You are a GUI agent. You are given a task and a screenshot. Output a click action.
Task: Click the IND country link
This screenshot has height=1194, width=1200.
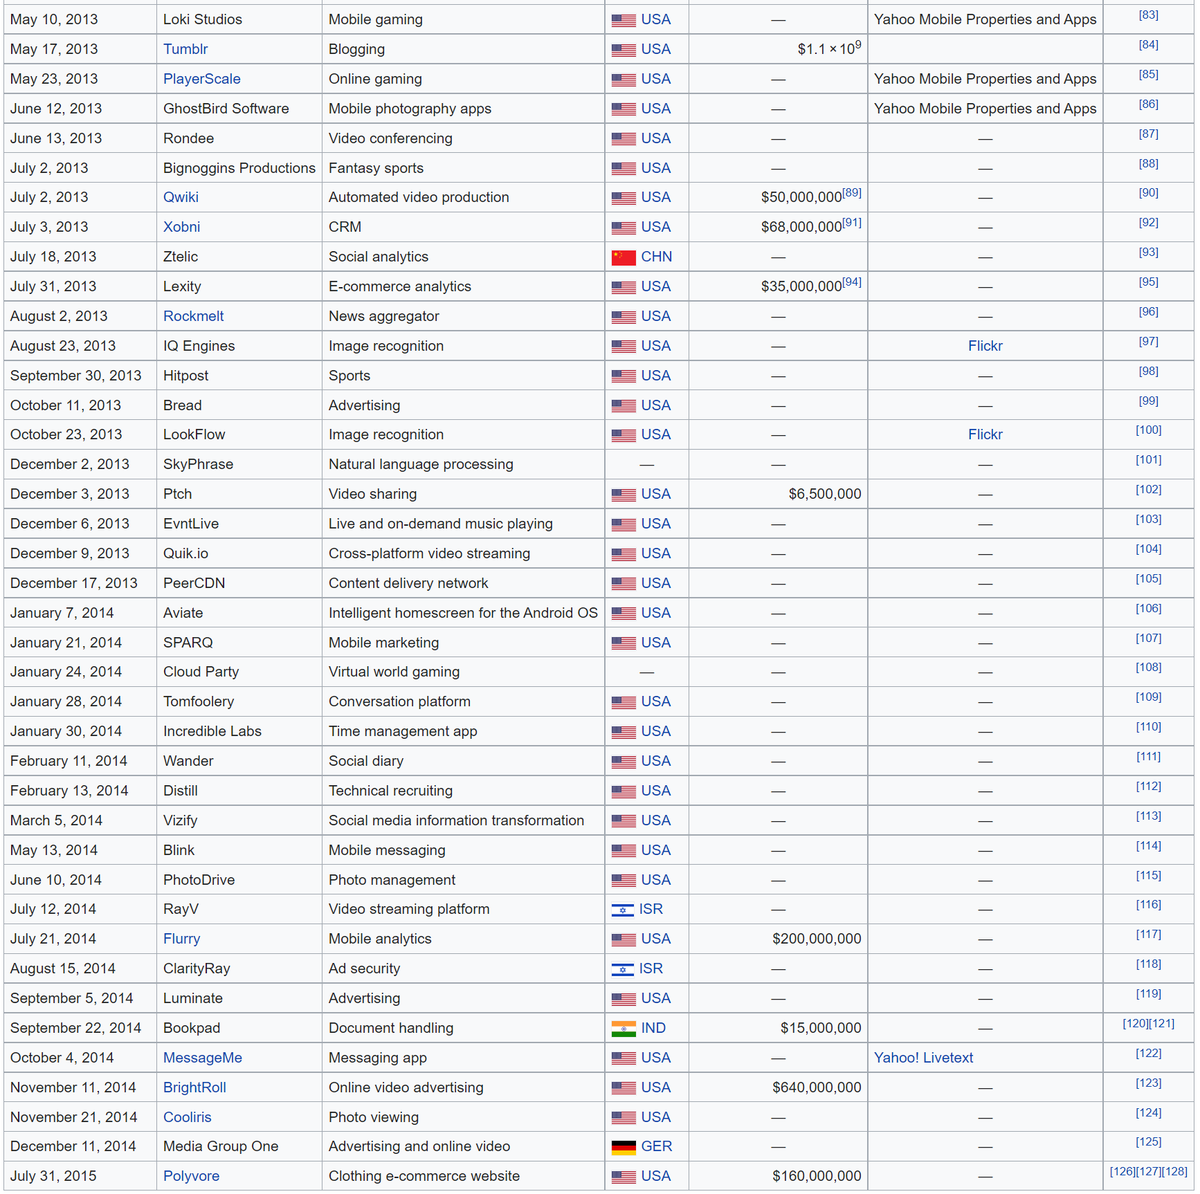click(653, 1028)
